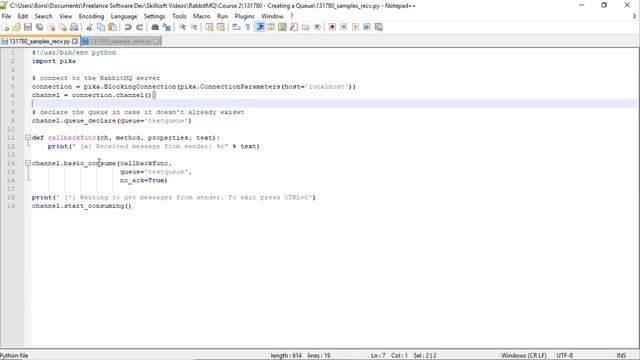The width and height of the screenshot is (640, 360).
Task: Open the Search menu
Action: (x=43, y=16)
